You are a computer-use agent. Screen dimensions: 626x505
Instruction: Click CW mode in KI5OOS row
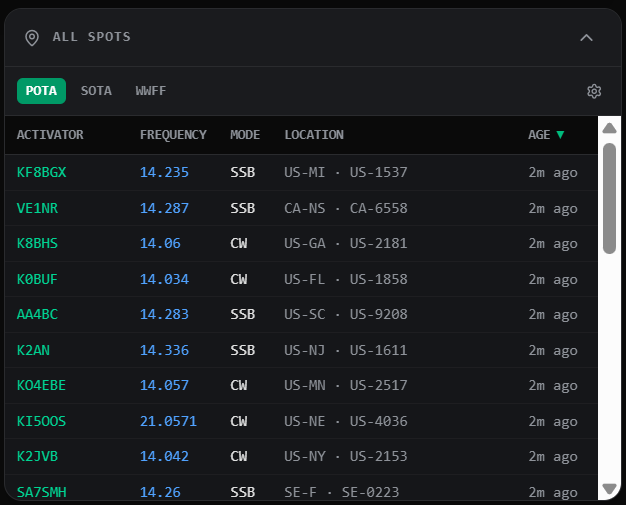[239, 422]
